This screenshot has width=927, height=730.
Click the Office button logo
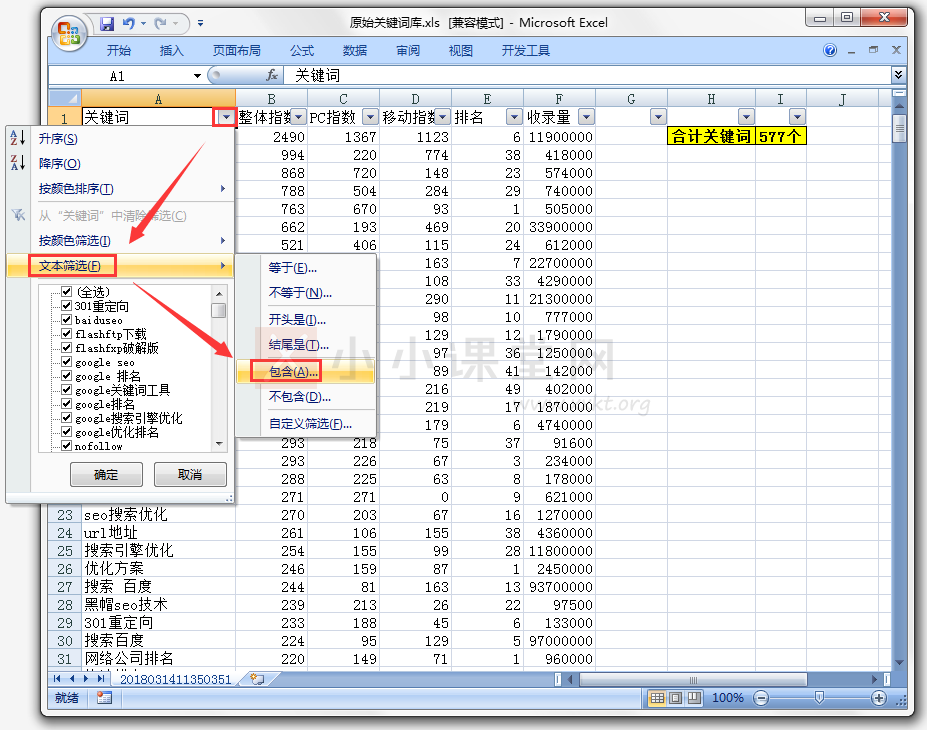click(69, 33)
